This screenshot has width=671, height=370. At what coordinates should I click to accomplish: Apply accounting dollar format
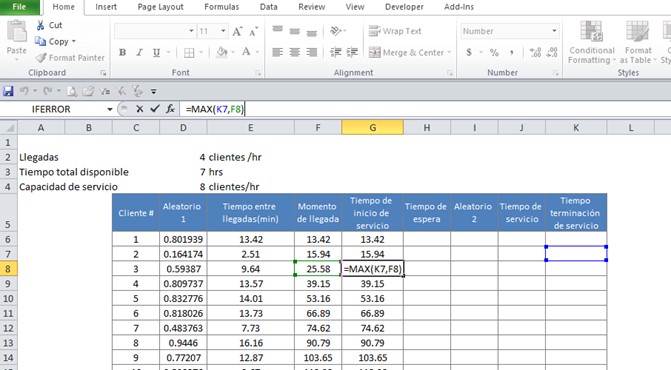pos(469,52)
